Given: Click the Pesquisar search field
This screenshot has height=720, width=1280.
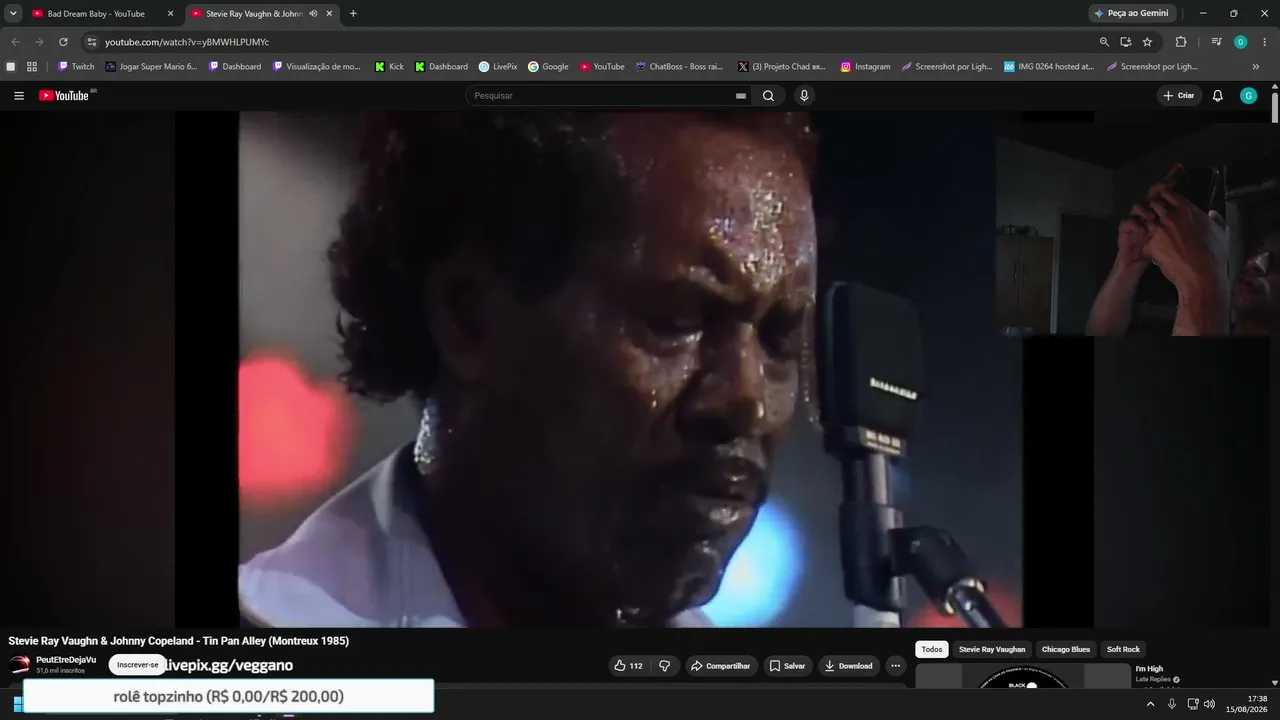Looking at the screenshot, I should tap(603, 96).
